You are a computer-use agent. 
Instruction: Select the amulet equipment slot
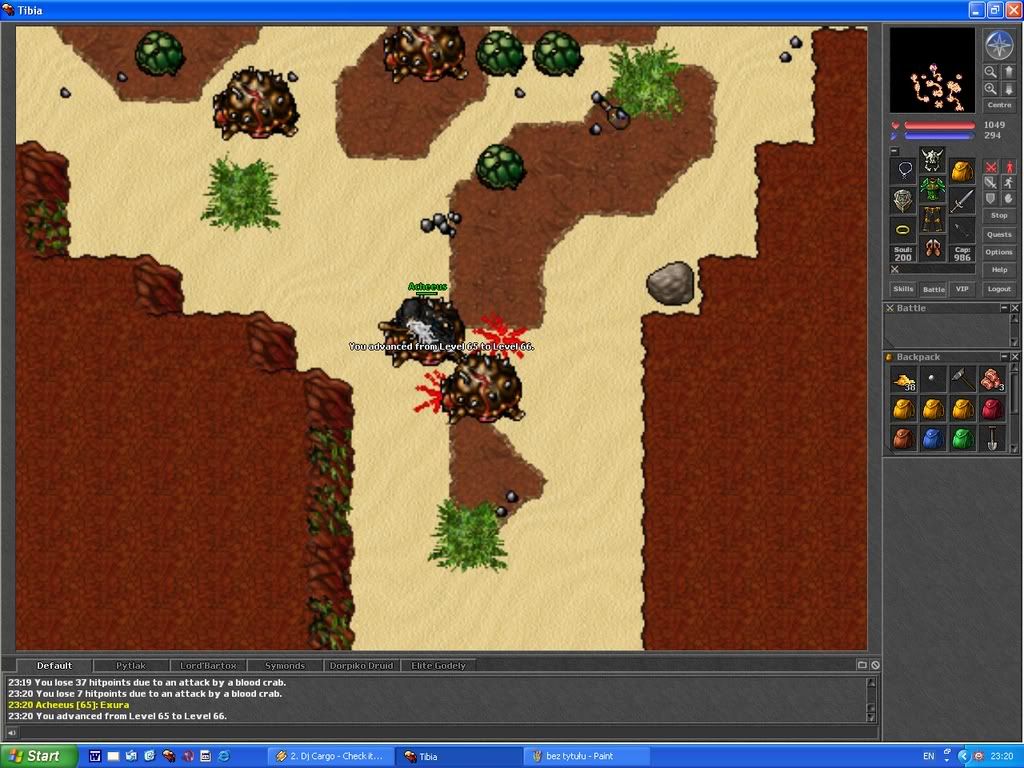[904, 170]
